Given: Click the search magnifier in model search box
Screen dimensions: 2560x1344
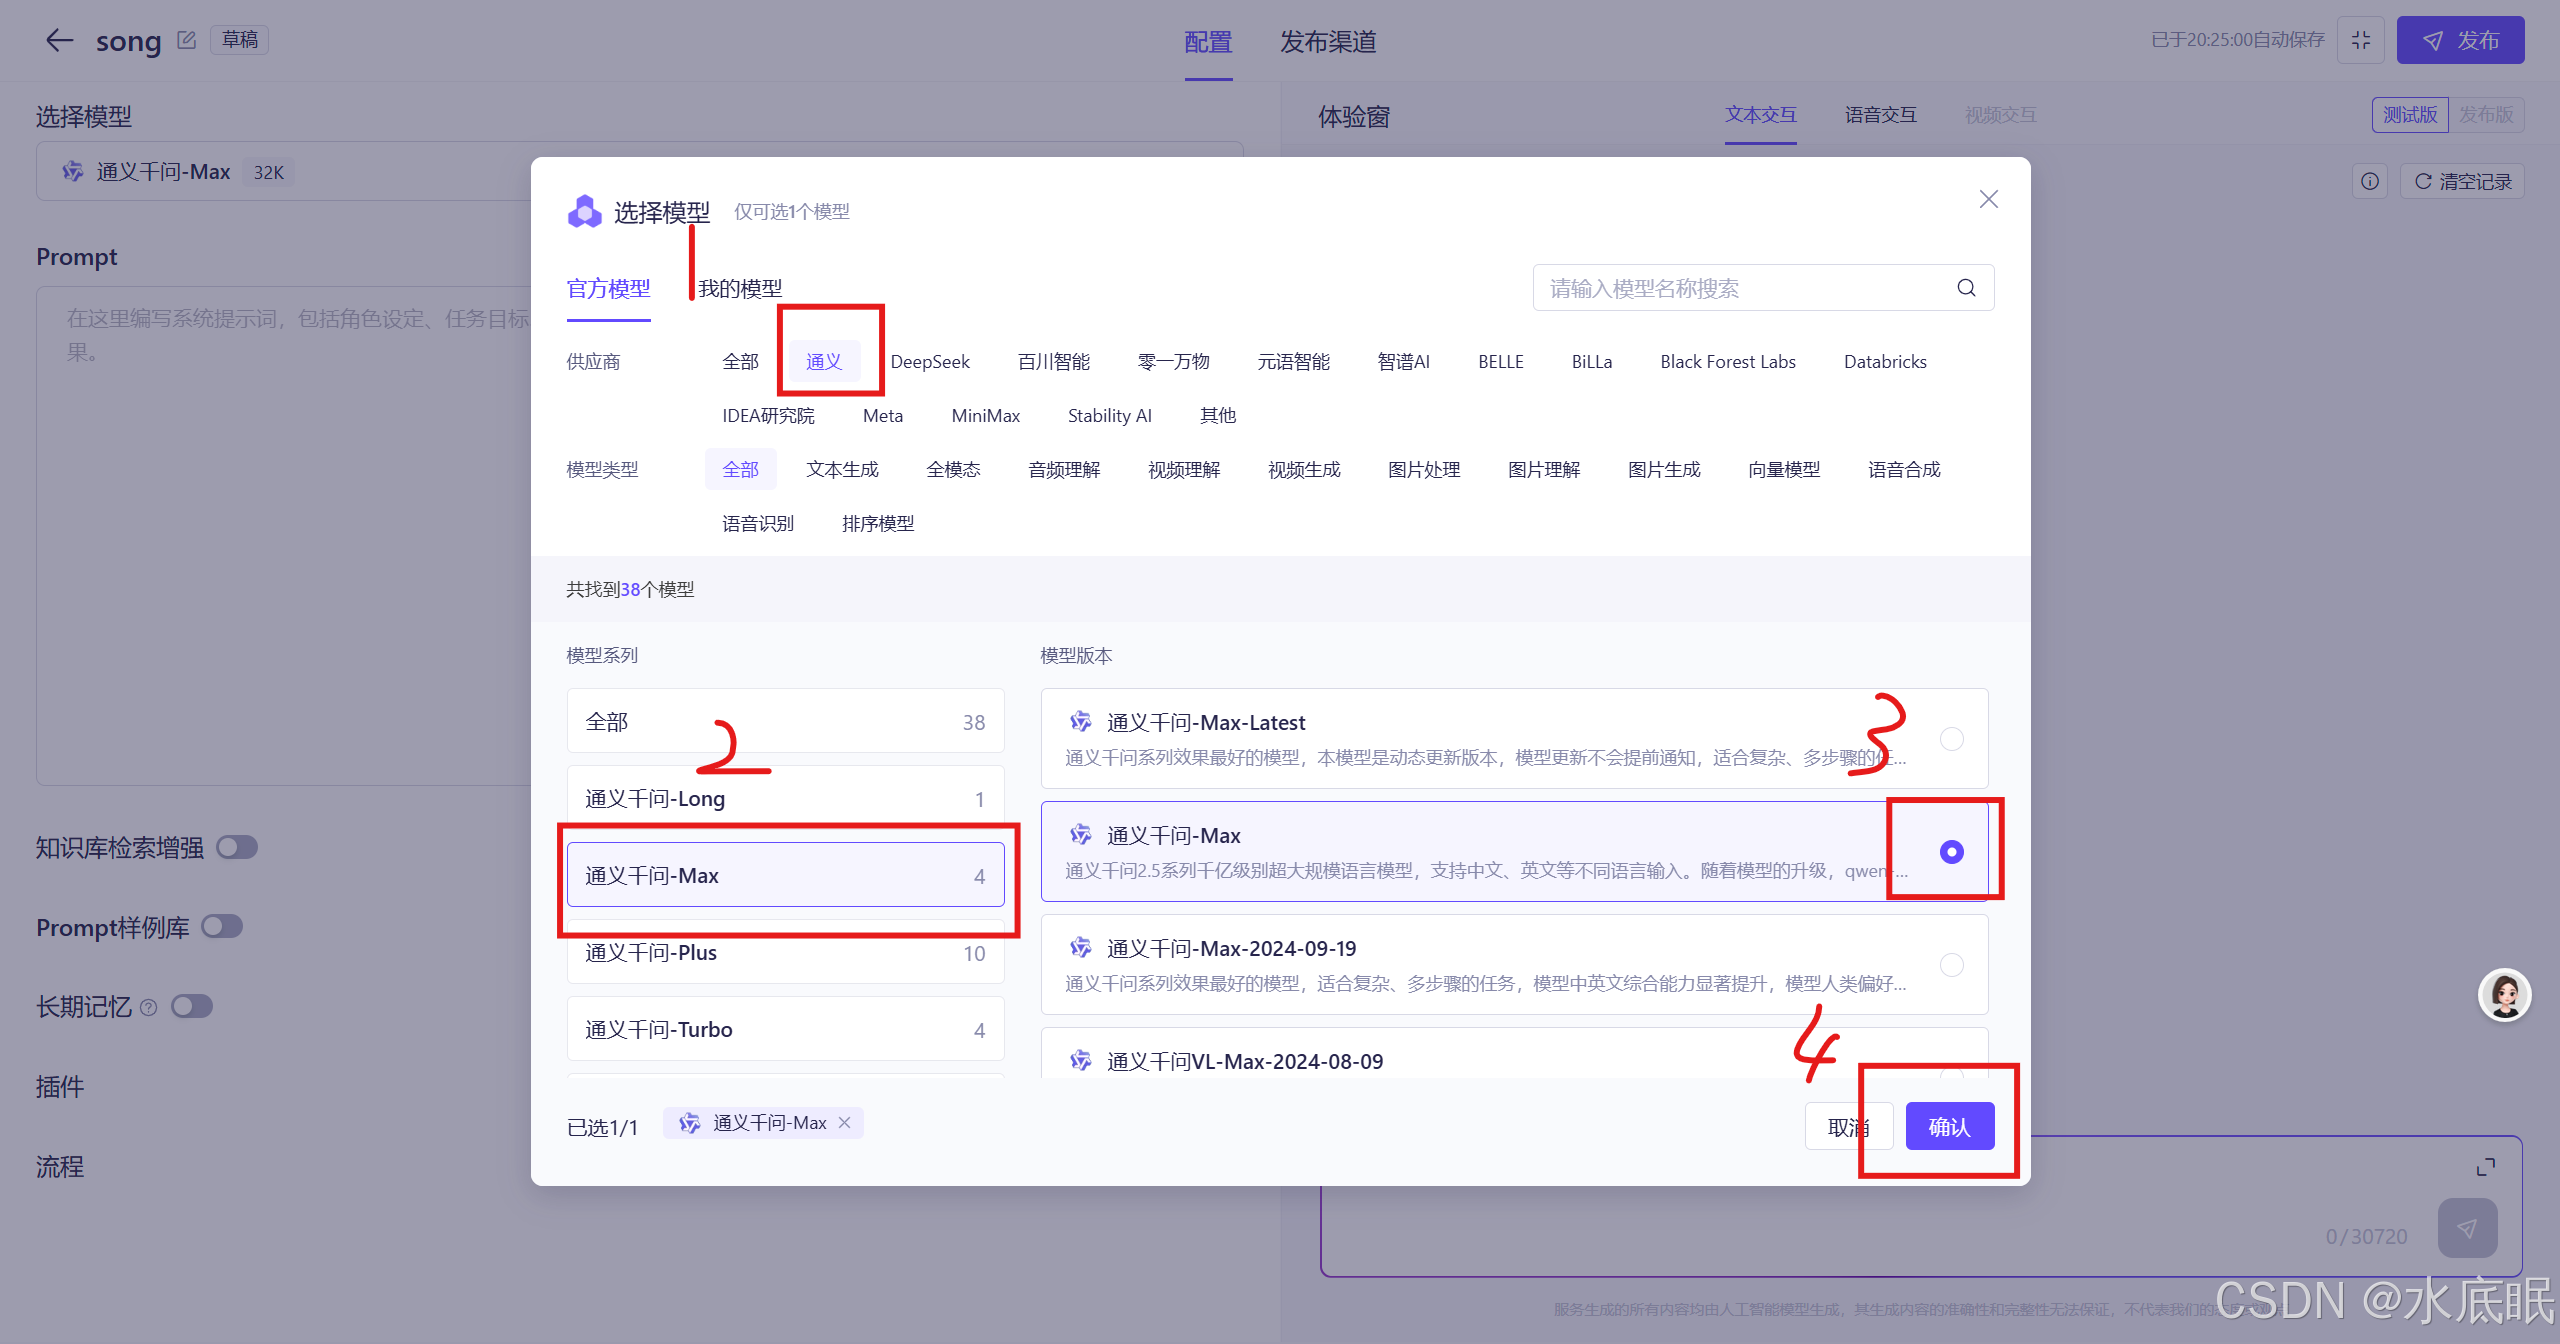Looking at the screenshot, I should point(1966,288).
